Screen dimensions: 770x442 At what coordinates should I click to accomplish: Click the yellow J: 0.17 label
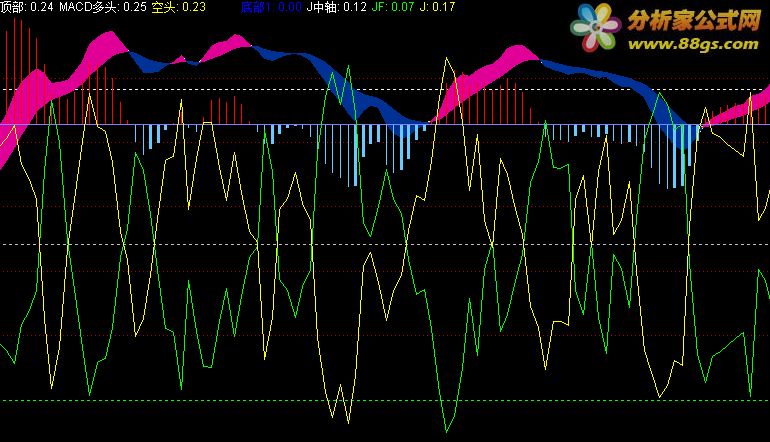437,7
